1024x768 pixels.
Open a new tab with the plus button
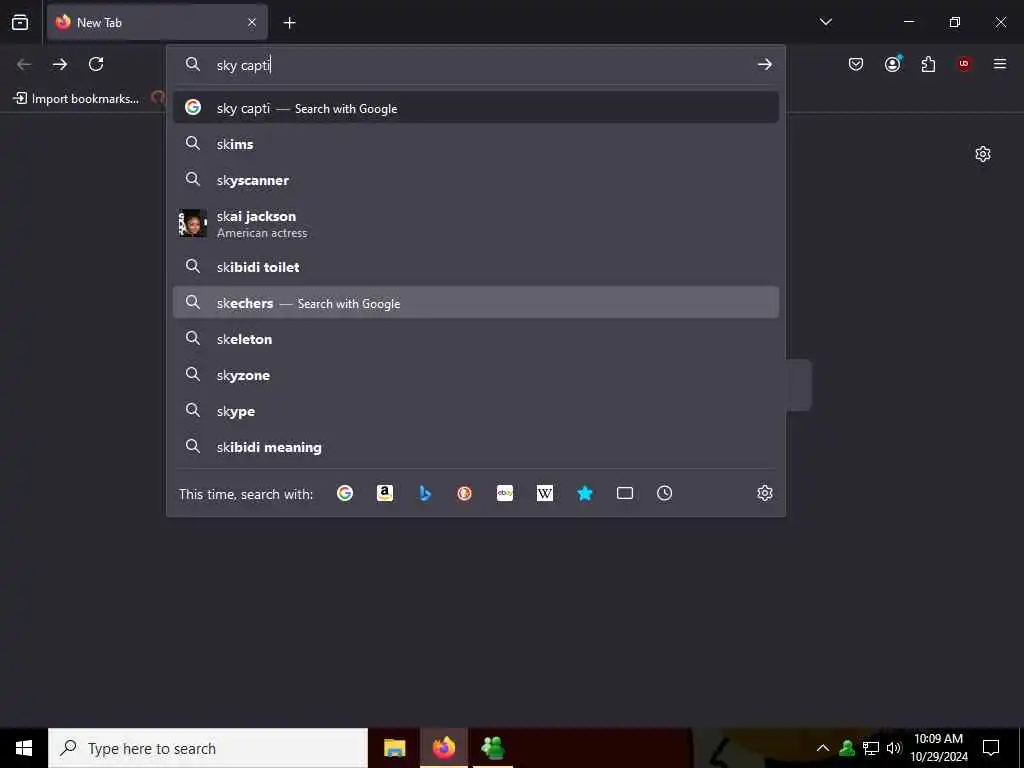point(289,23)
